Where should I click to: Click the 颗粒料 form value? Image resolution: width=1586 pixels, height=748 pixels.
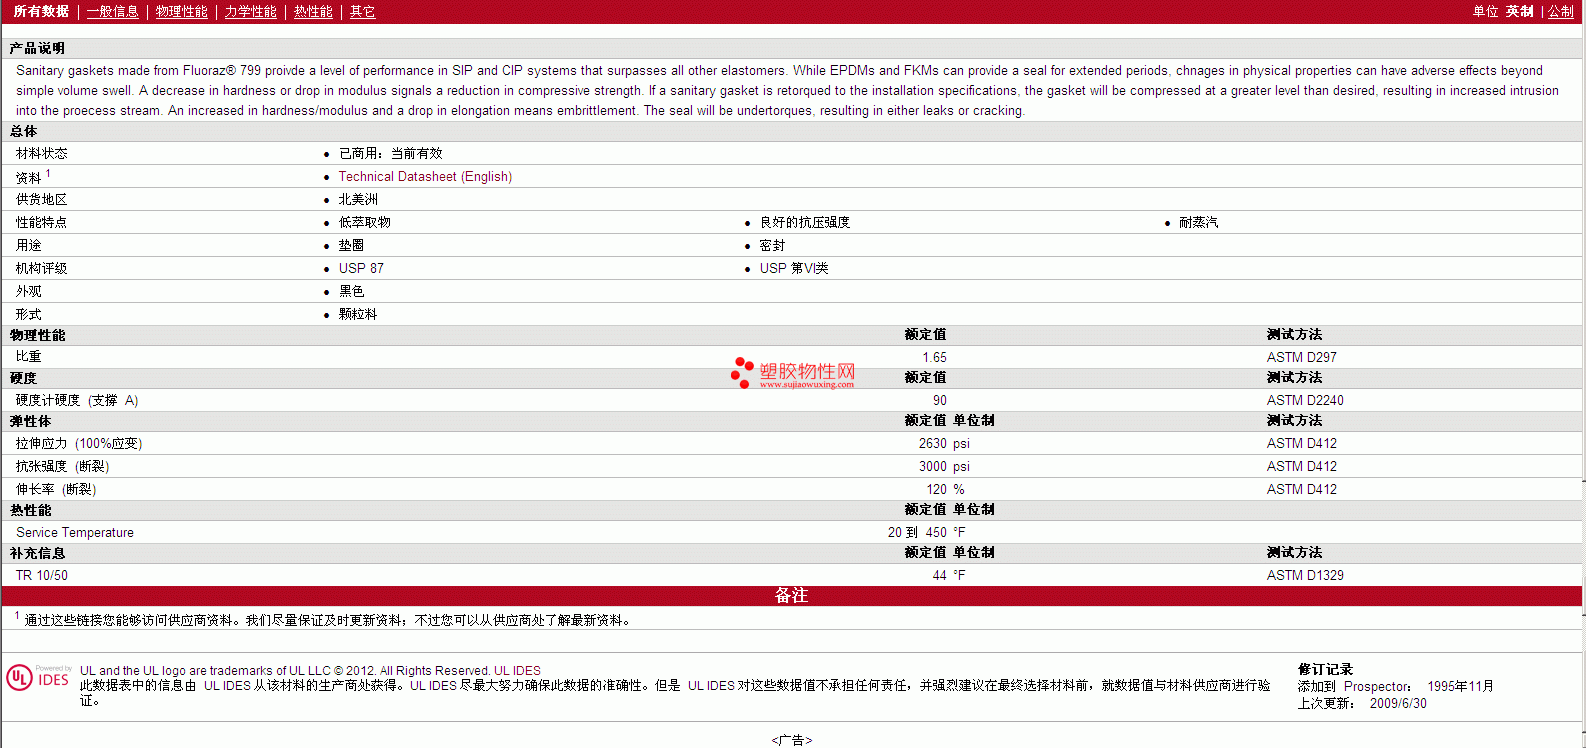click(358, 314)
